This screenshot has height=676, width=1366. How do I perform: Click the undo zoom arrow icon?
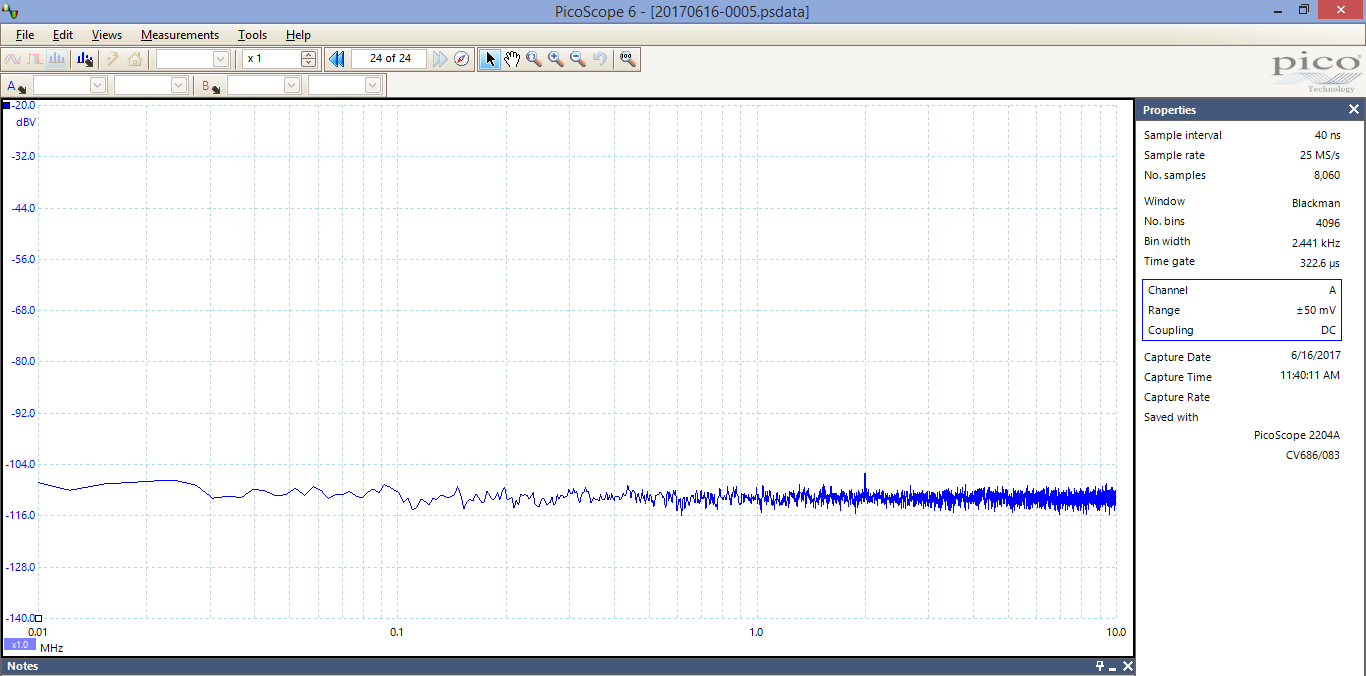[x=600, y=59]
